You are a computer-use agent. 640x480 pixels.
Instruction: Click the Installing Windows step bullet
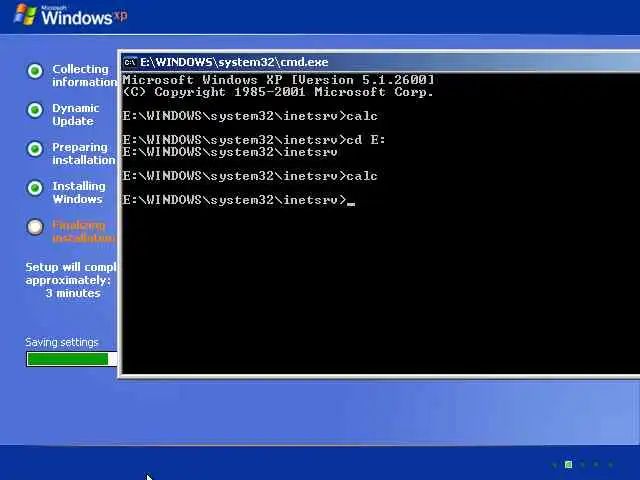(x=35, y=188)
